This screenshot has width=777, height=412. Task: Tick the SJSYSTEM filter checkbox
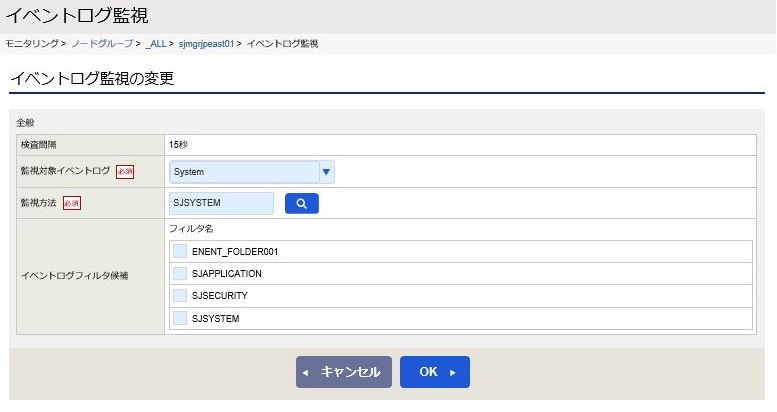click(x=180, y=318)
